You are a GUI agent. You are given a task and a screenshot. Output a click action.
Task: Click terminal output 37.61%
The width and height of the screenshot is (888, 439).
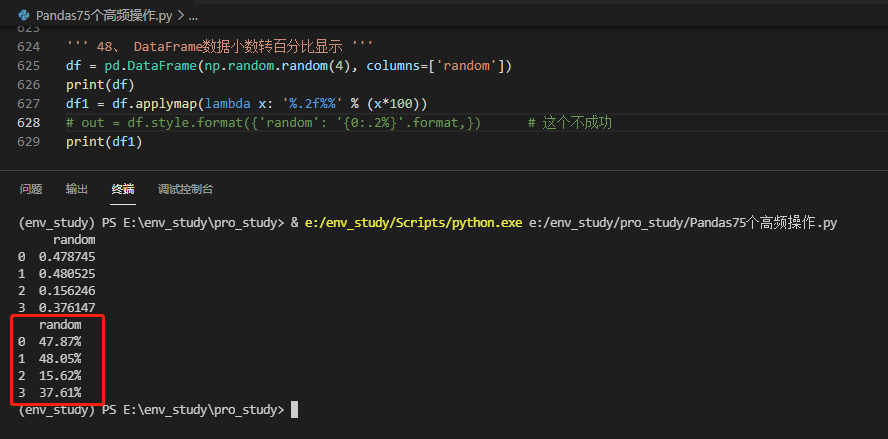point(60,393)
